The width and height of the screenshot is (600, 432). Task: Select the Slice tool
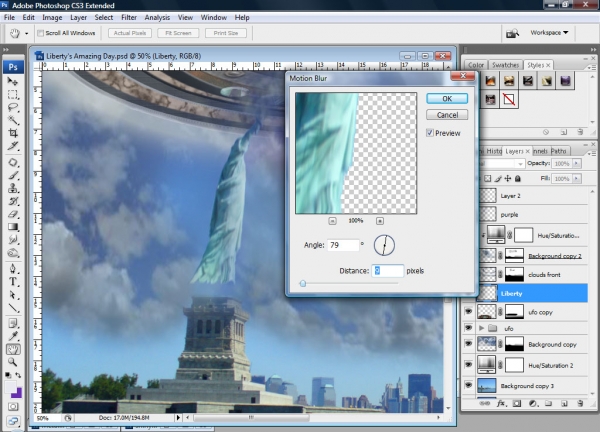[13, 146]
